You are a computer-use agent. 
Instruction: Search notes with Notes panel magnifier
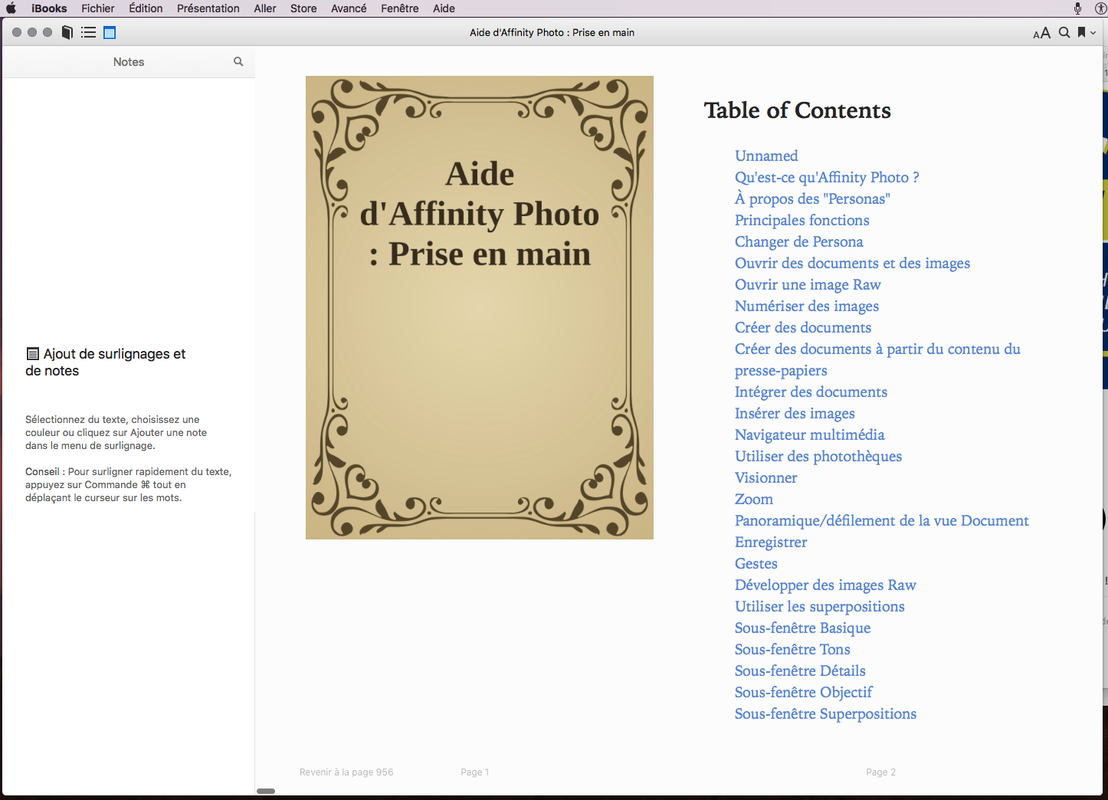238,61
